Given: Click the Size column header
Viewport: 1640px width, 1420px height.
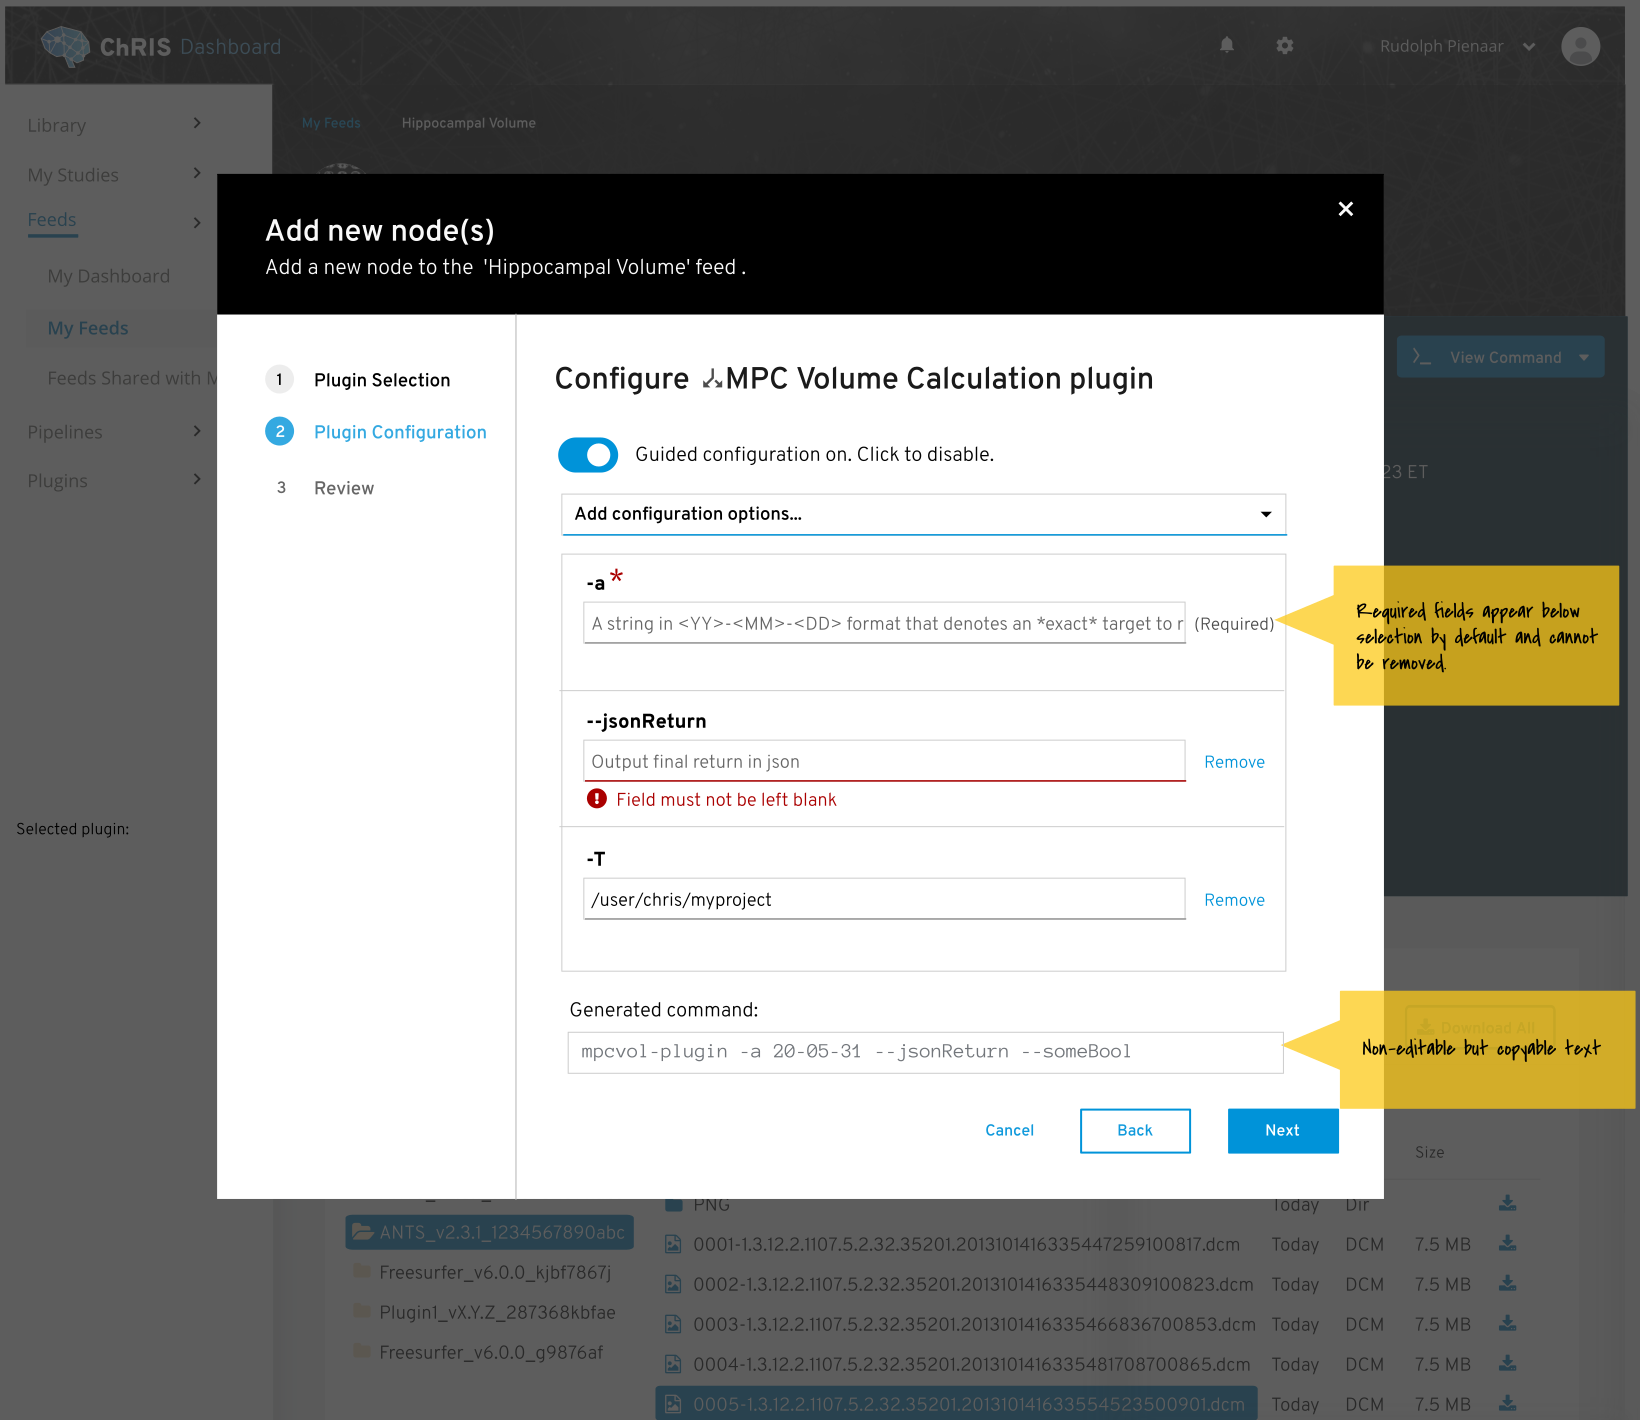Looking at the screenshot, I should pos(1430,1152).
